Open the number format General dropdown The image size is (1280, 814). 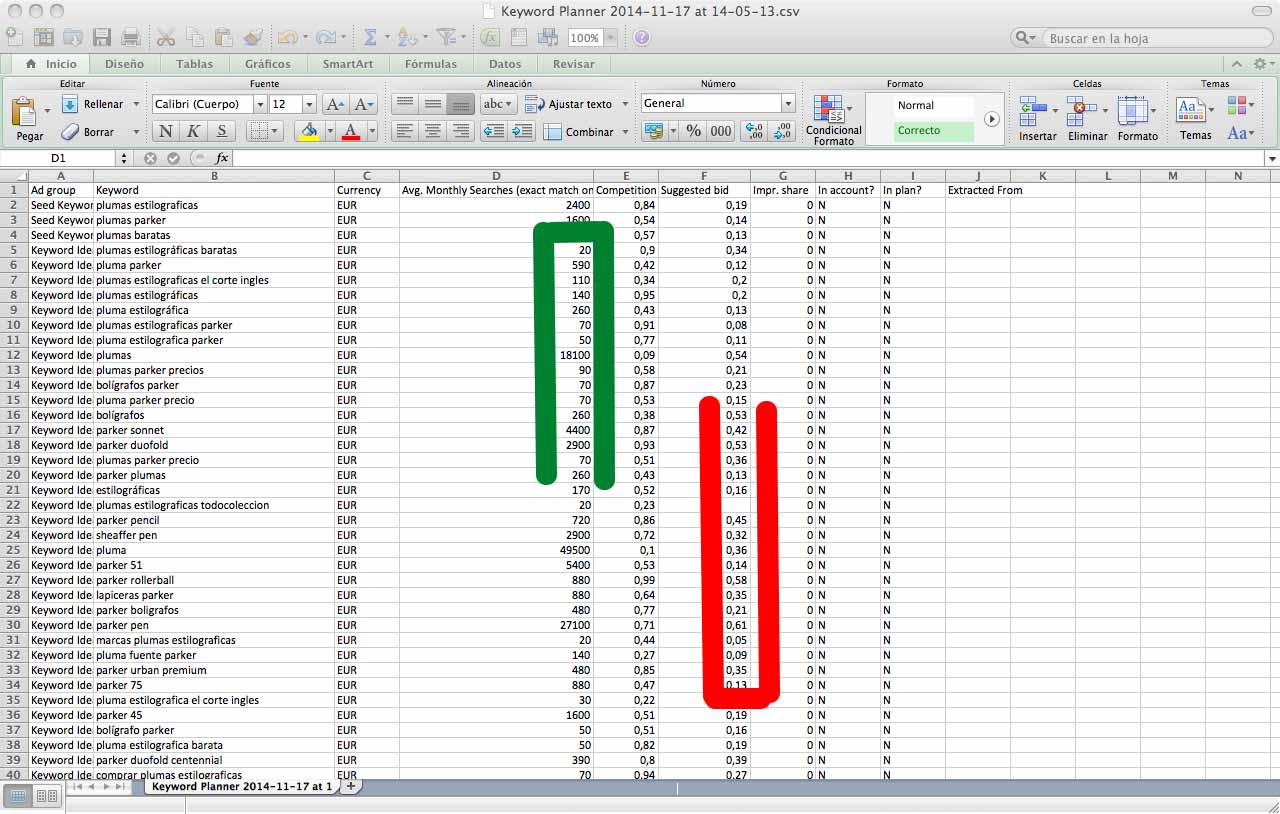coord(788,103)
